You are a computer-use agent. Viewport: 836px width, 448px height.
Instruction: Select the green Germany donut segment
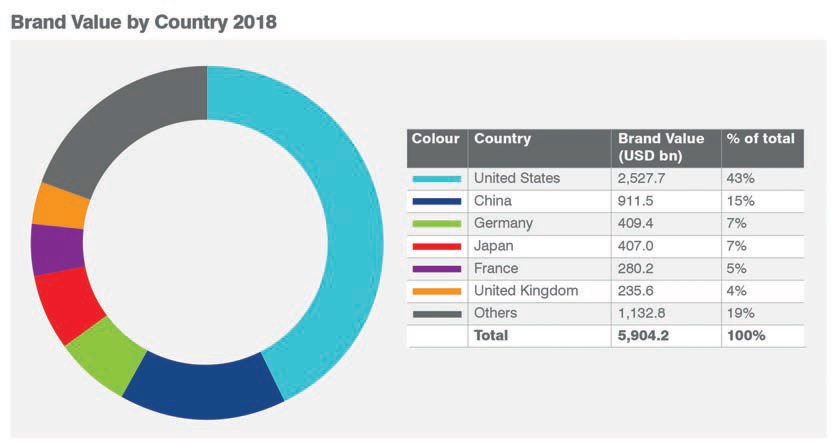pyautogui.click(x=107, y=355)
